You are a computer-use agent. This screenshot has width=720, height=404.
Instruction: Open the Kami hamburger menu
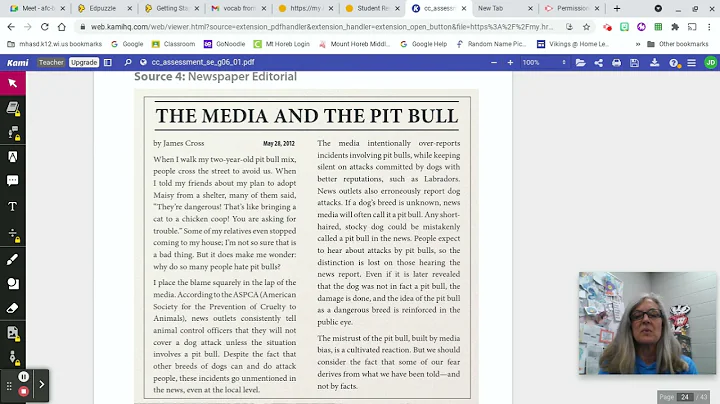tap(691, 62)
